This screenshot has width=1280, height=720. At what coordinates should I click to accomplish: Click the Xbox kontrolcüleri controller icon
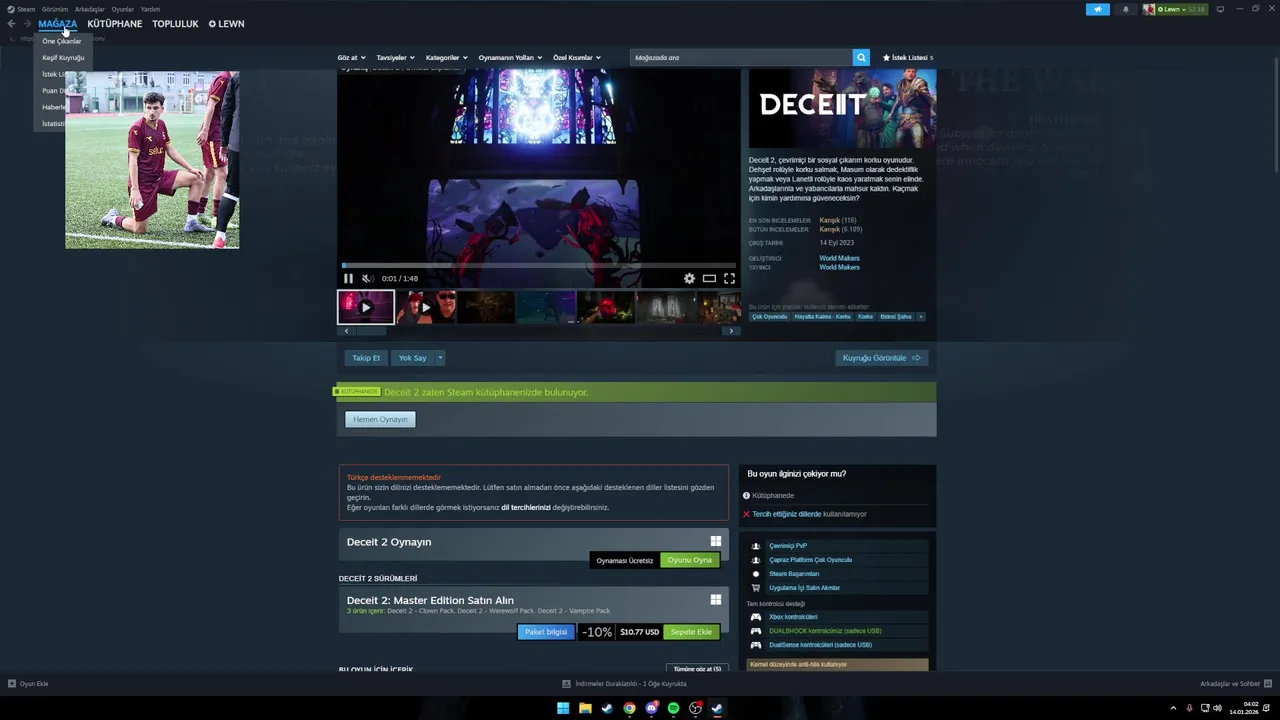pyautogui.click(x=756, y=617)
